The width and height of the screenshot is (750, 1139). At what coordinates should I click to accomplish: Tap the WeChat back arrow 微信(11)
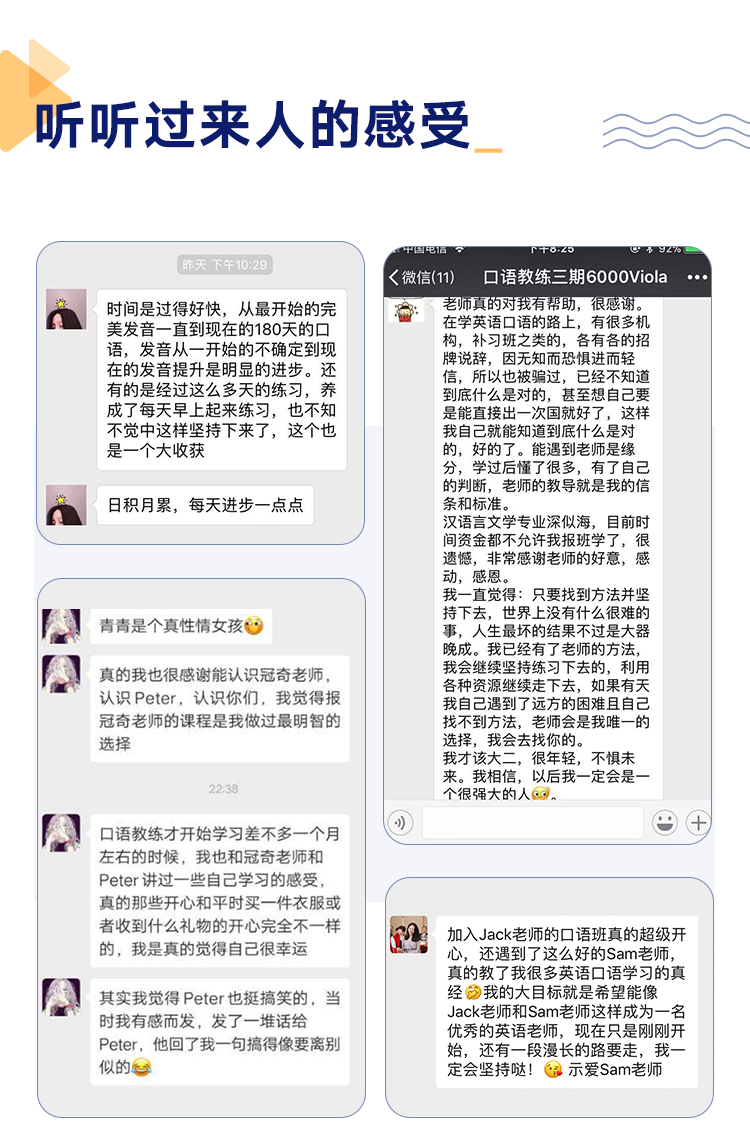coord(422,277)
